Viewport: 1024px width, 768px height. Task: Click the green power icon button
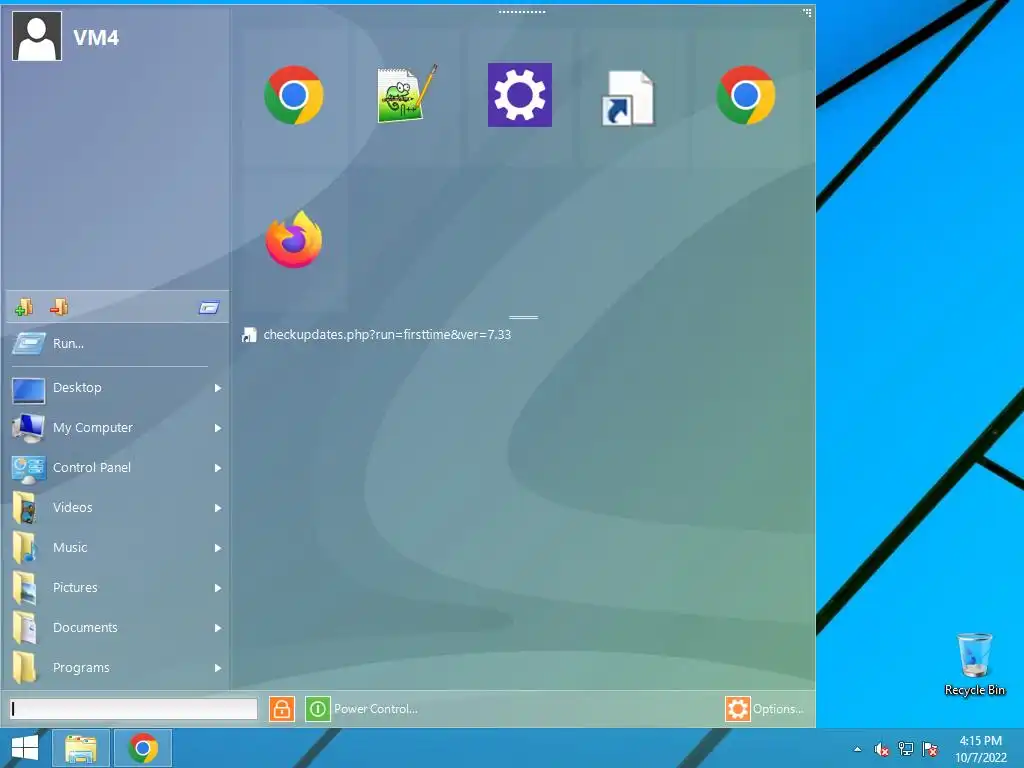click(317, 709)
